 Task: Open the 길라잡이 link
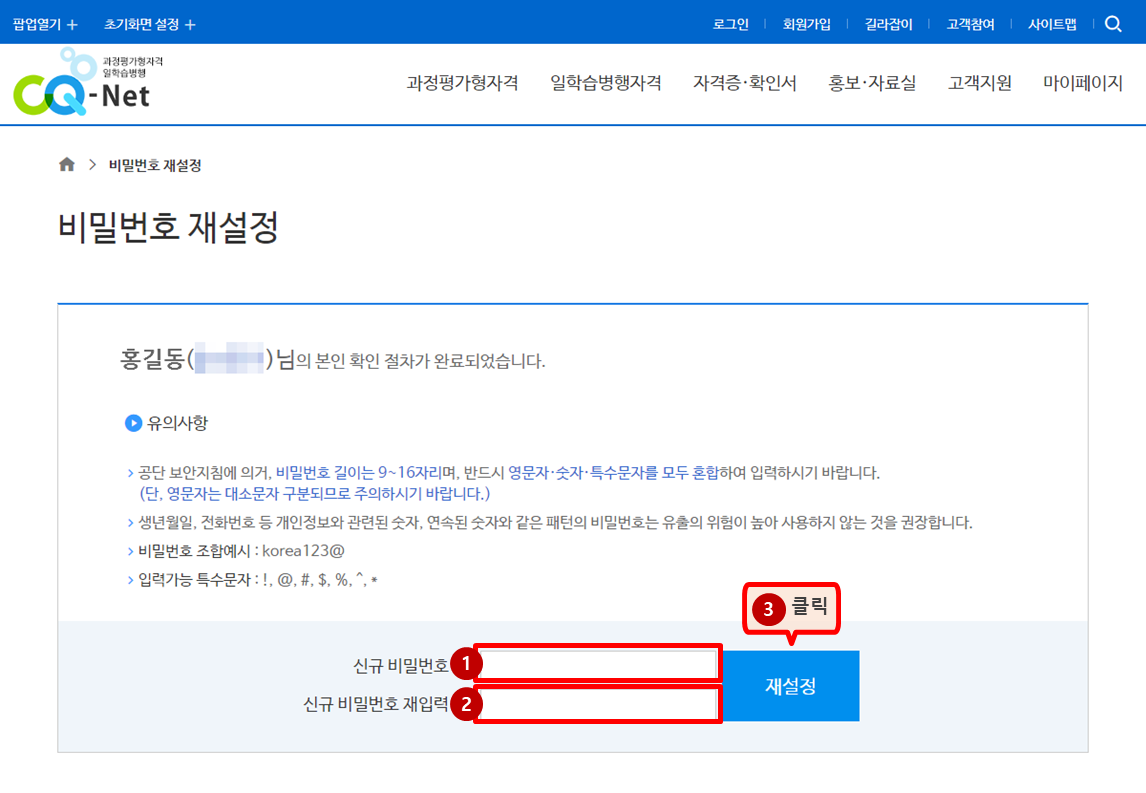click(889, 24)
